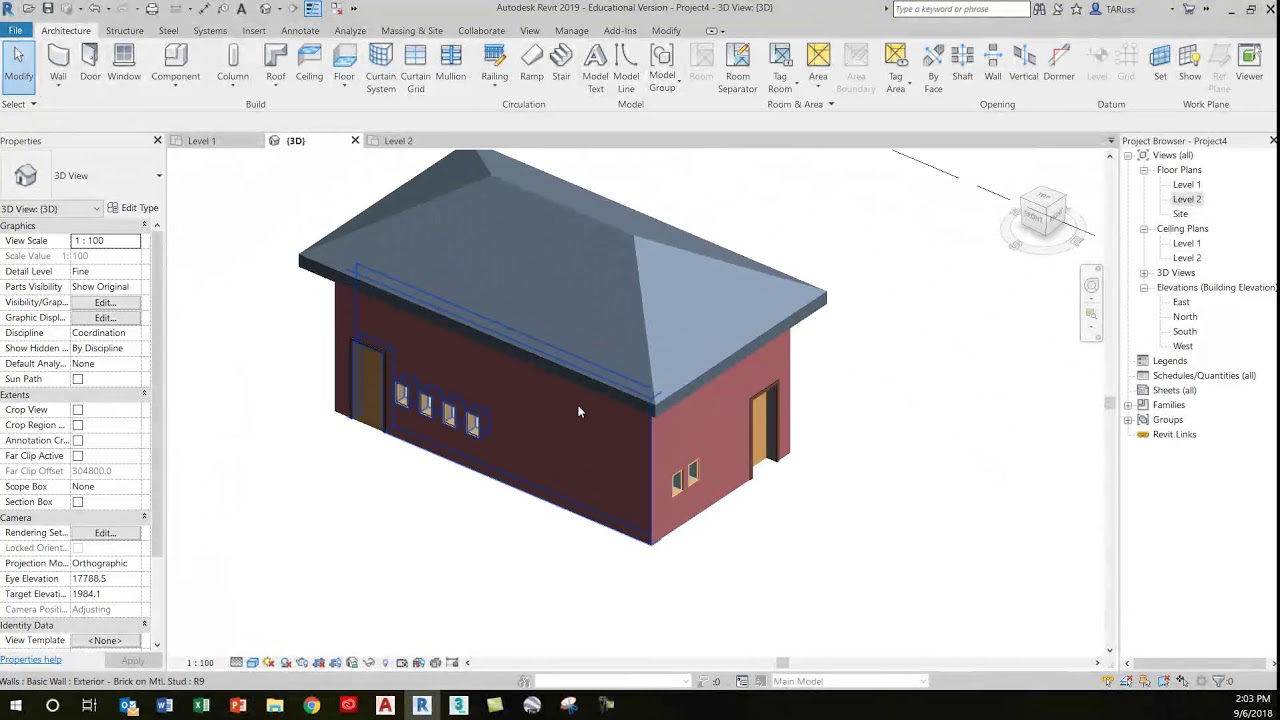This screenshot has width=1280, height=720.
Task: Open the Annotate ribbon tab
Action: coord(300,30)
